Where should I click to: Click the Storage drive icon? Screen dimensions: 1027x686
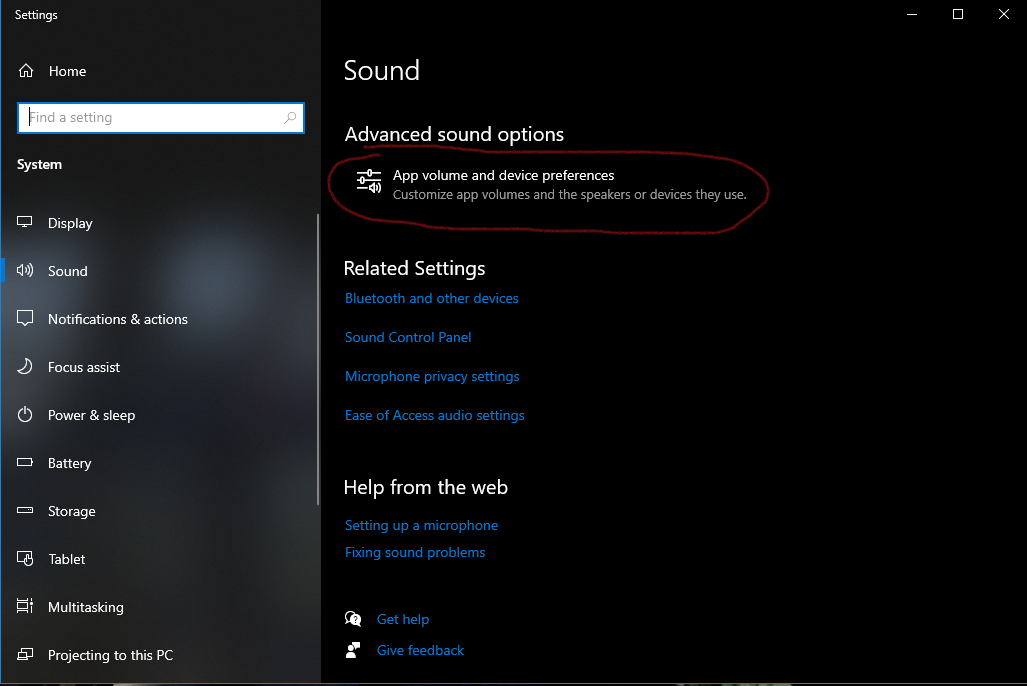(x=26, y=511)
